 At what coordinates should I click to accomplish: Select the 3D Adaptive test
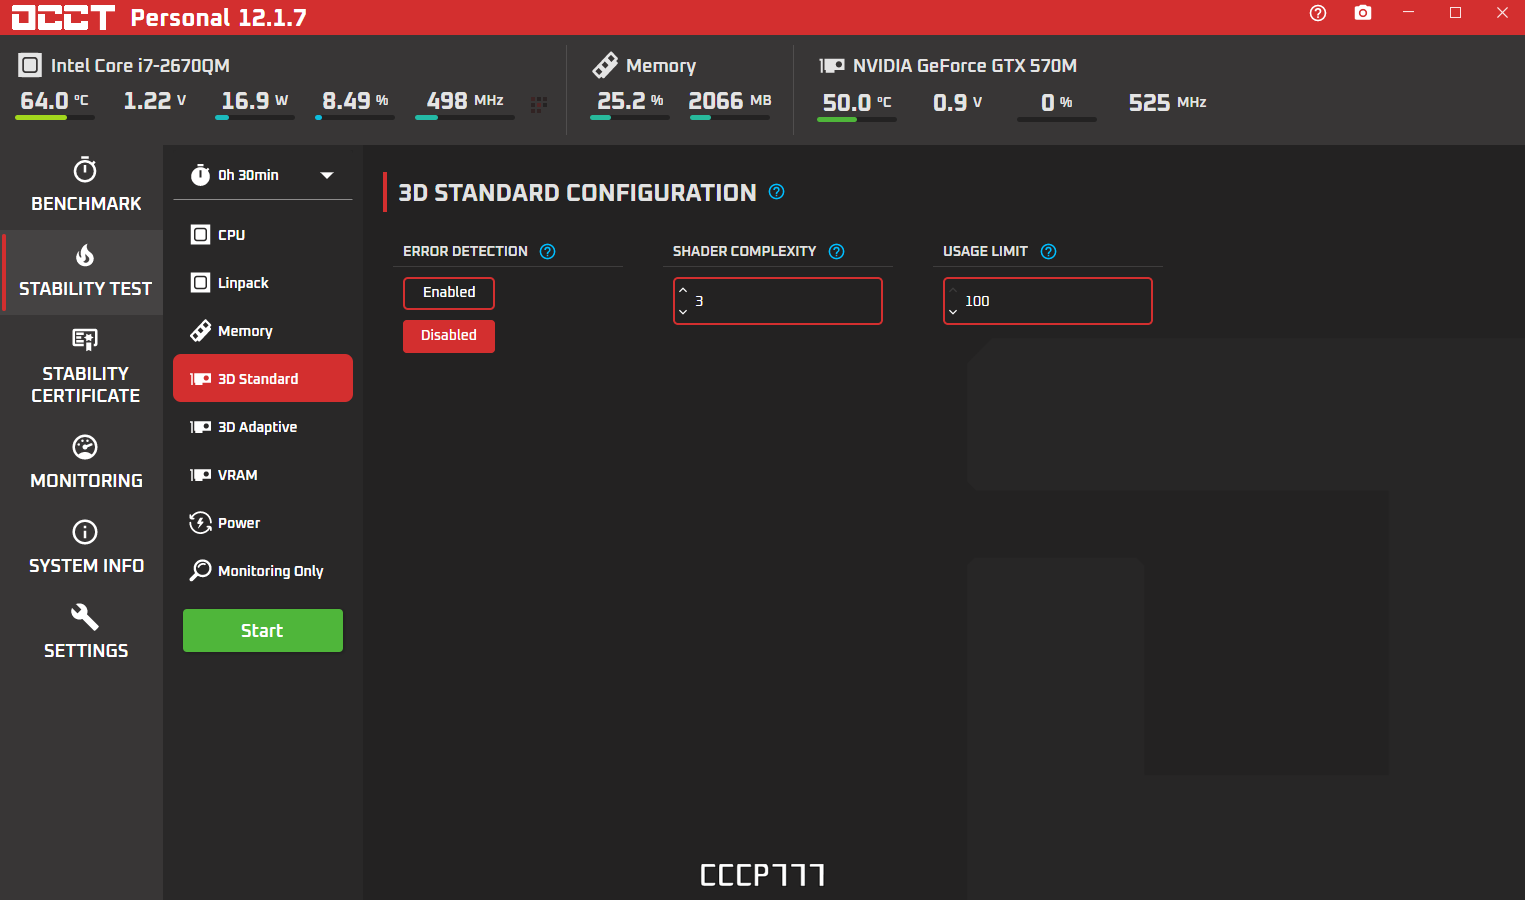263,427
